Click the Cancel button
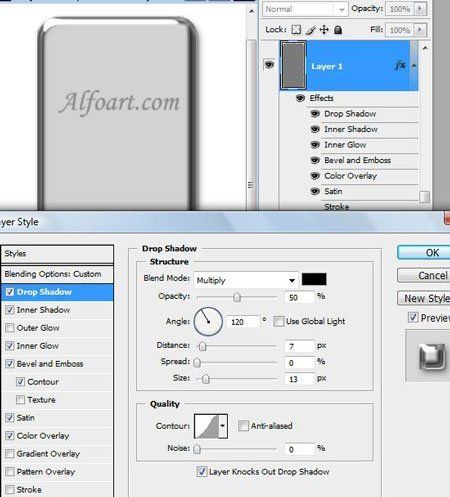The height and width of the screenshot is (497, 450). 424,275
